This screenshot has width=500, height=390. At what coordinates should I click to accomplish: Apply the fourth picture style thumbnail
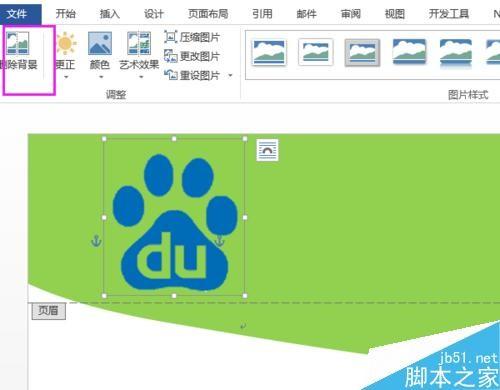(409, 52)
